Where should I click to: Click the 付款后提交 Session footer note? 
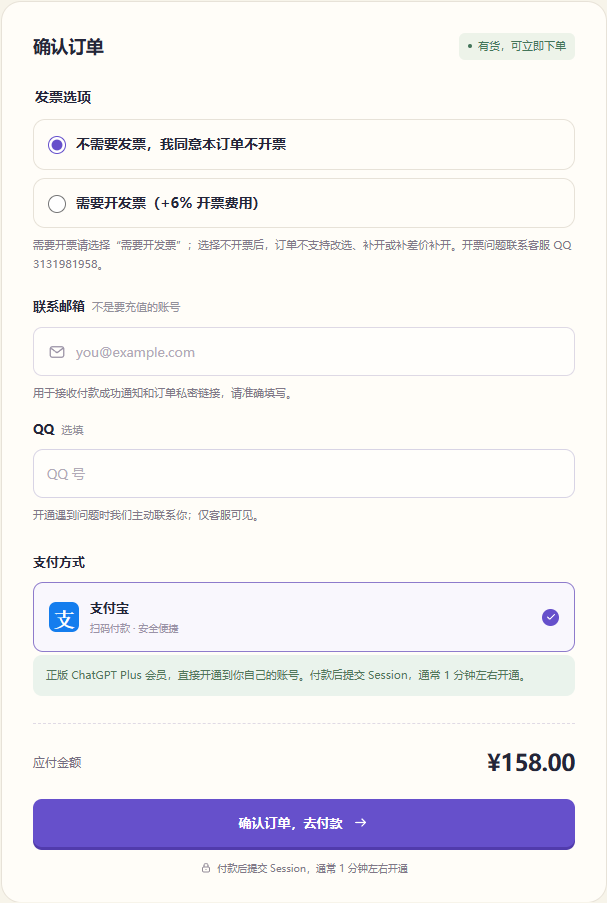tap(312, 868)
